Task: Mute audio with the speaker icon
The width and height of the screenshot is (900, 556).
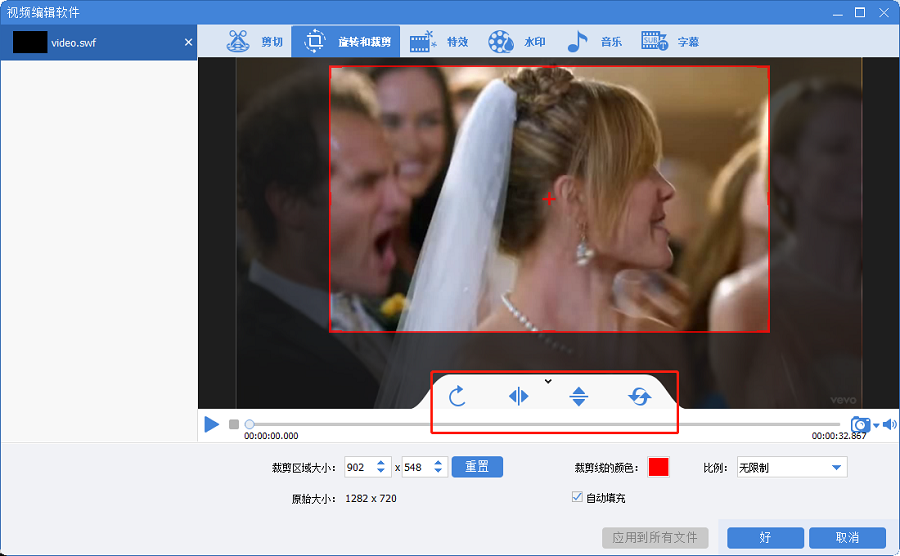Action: point(889,425)
